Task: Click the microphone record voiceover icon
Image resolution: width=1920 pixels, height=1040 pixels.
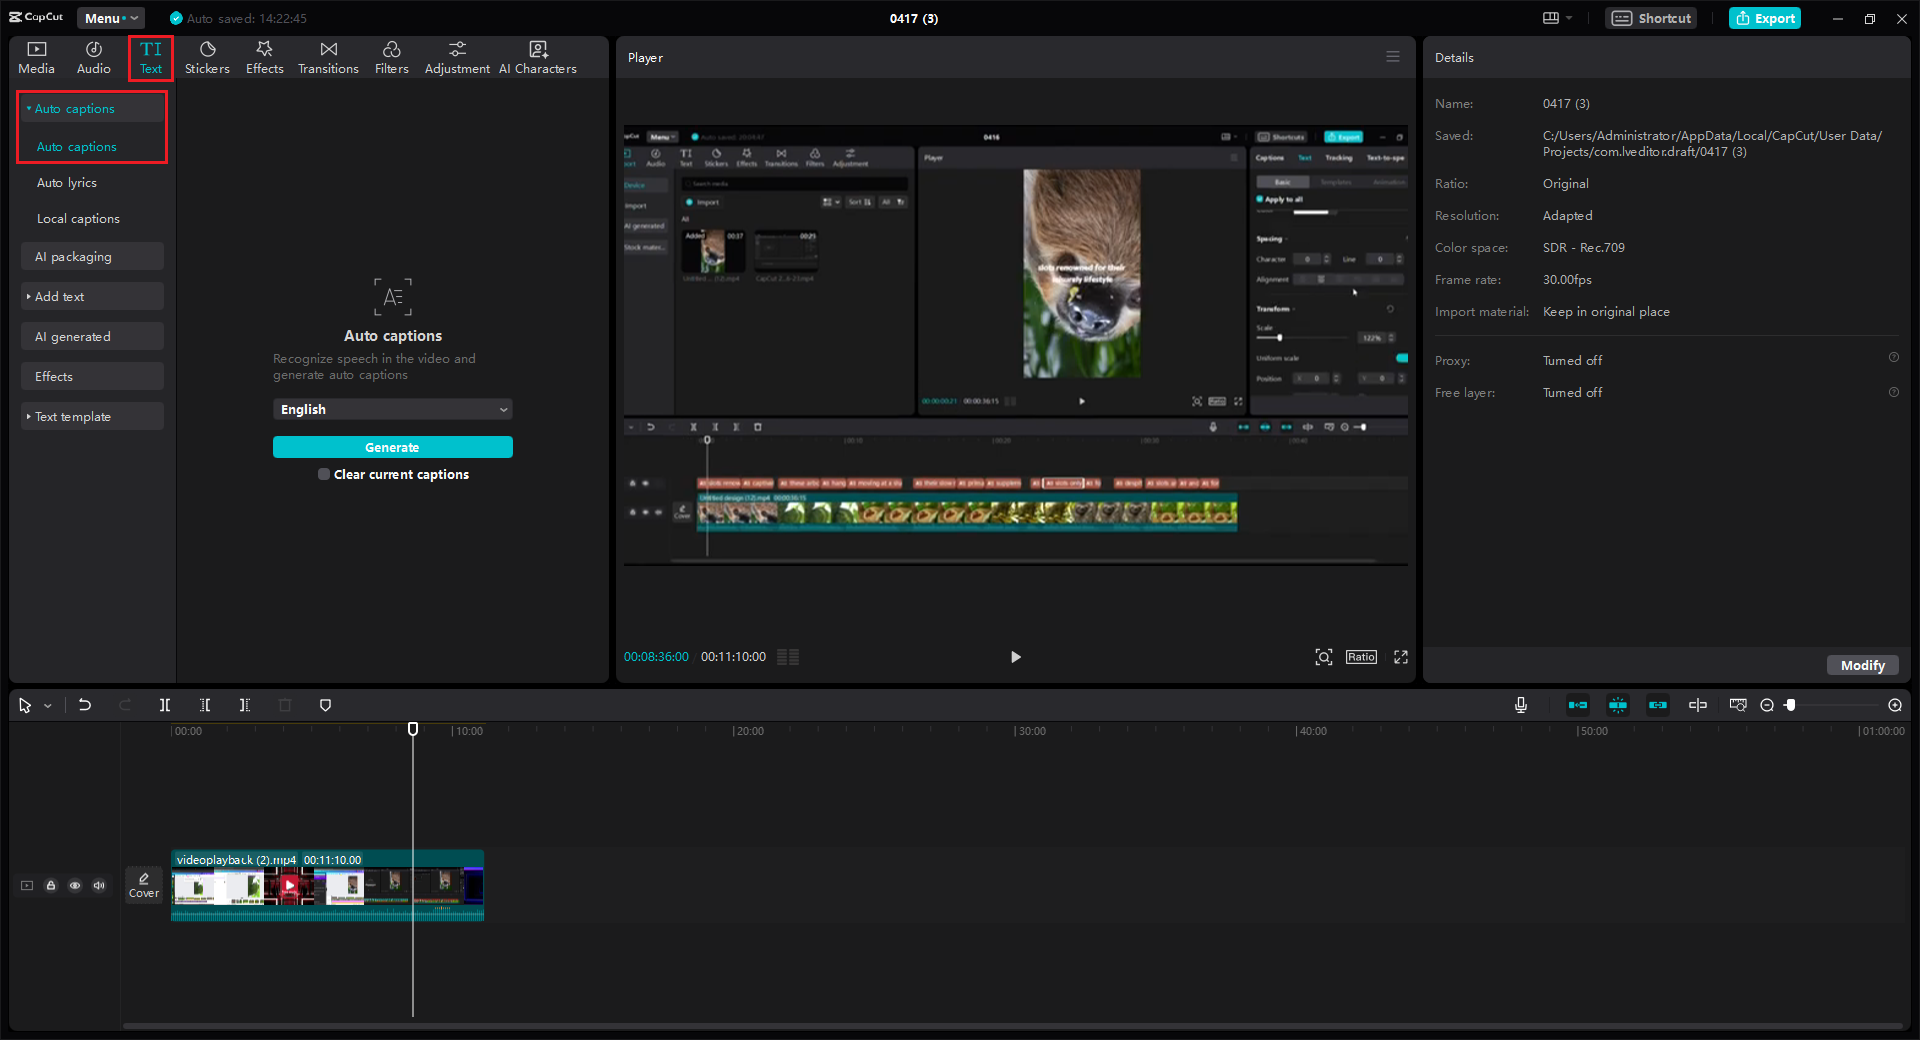Action: pyautogui.click(x=1520, y=705)
